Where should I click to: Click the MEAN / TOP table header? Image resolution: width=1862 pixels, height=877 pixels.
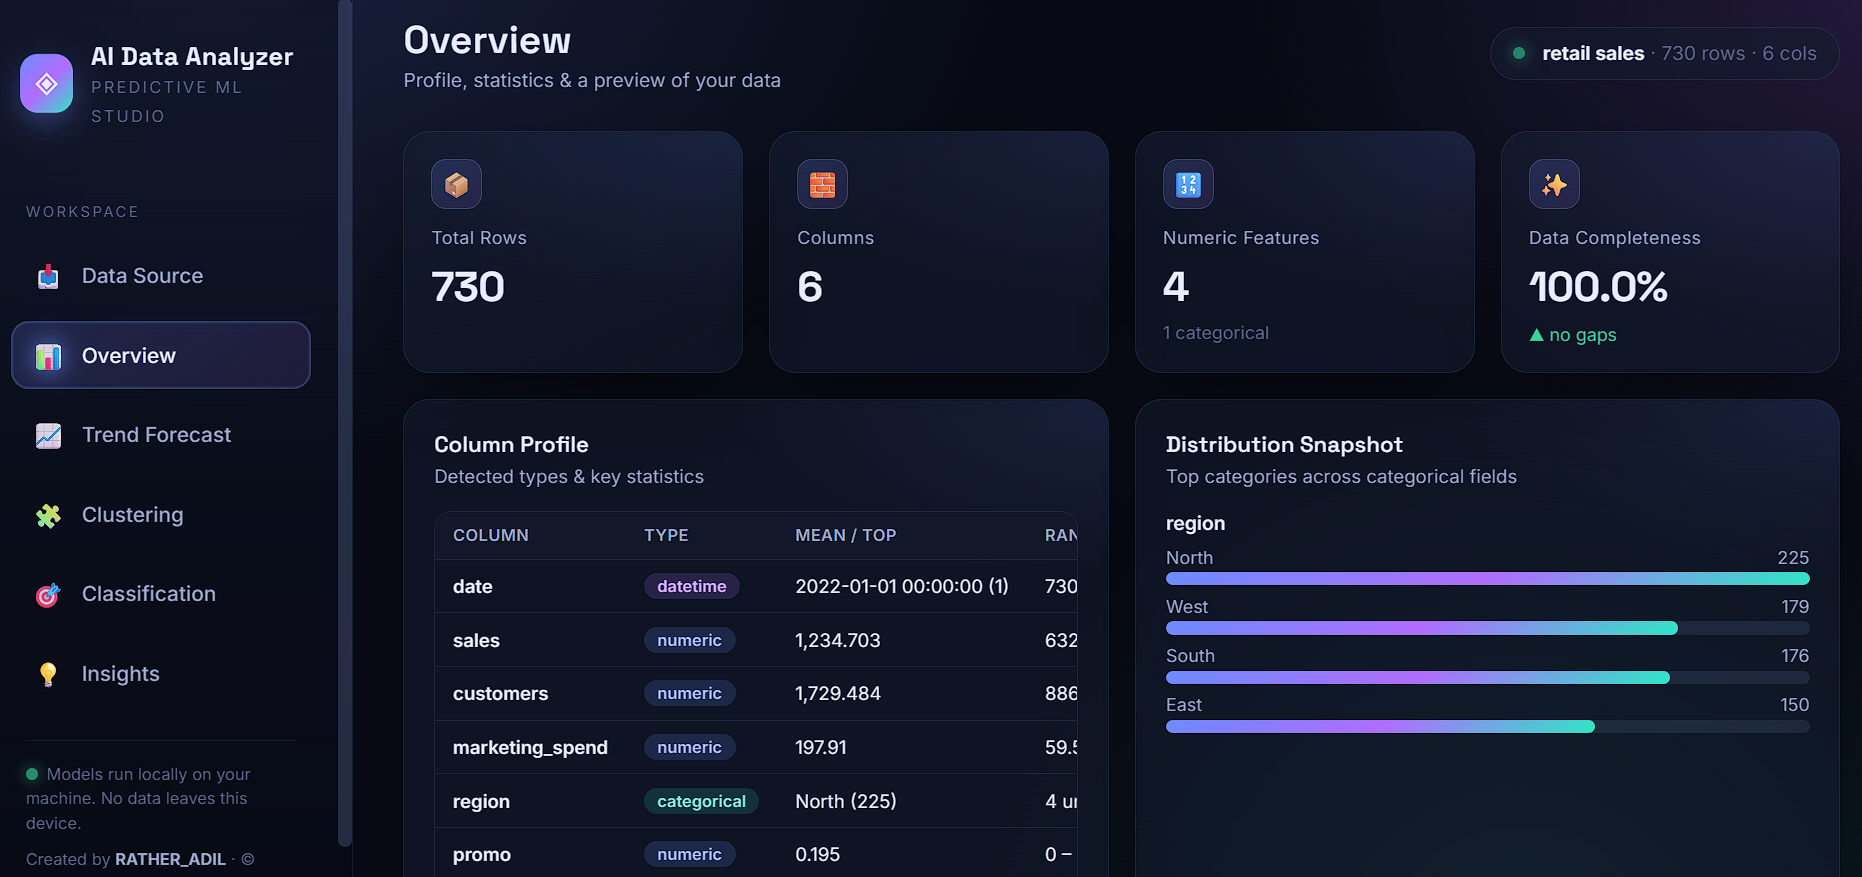pos(845,535)
